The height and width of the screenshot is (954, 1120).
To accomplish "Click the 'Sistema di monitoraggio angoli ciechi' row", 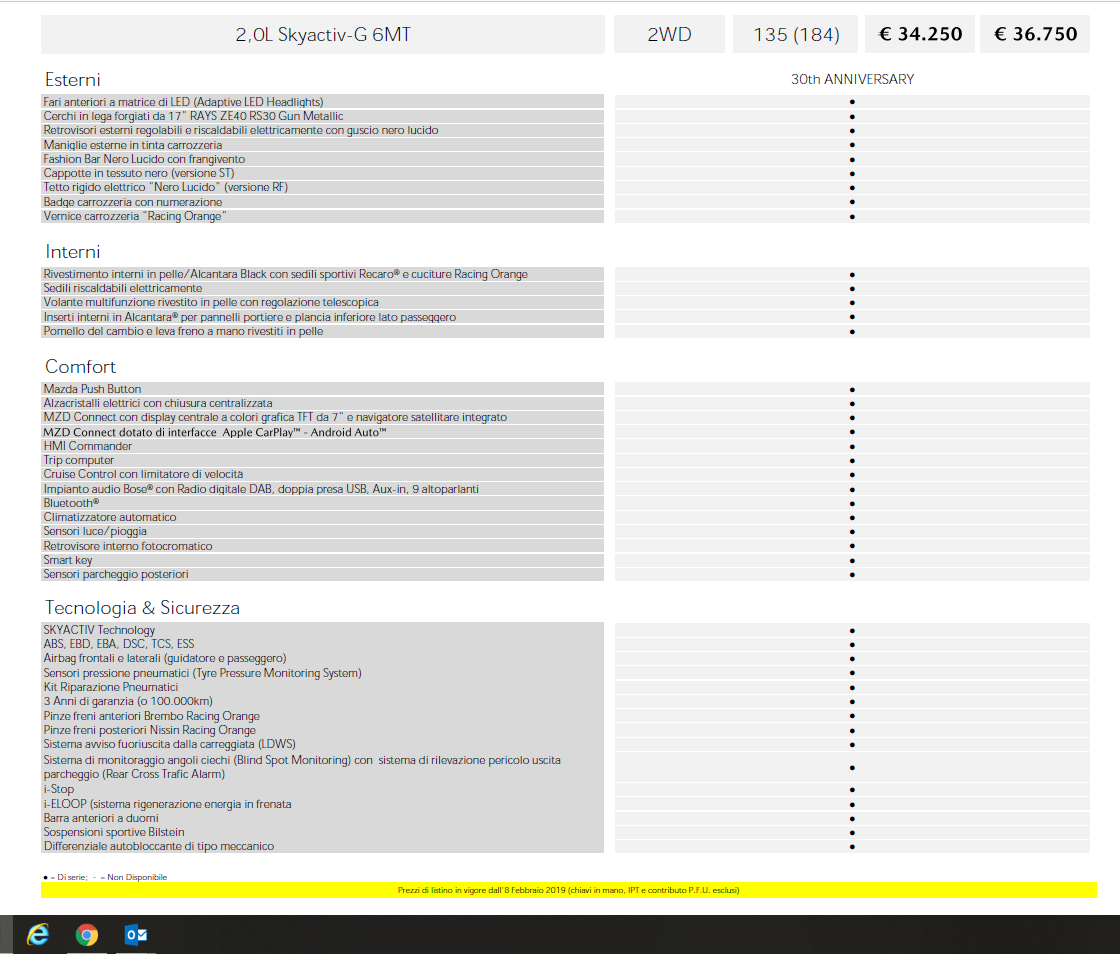I will click(322, 768).
